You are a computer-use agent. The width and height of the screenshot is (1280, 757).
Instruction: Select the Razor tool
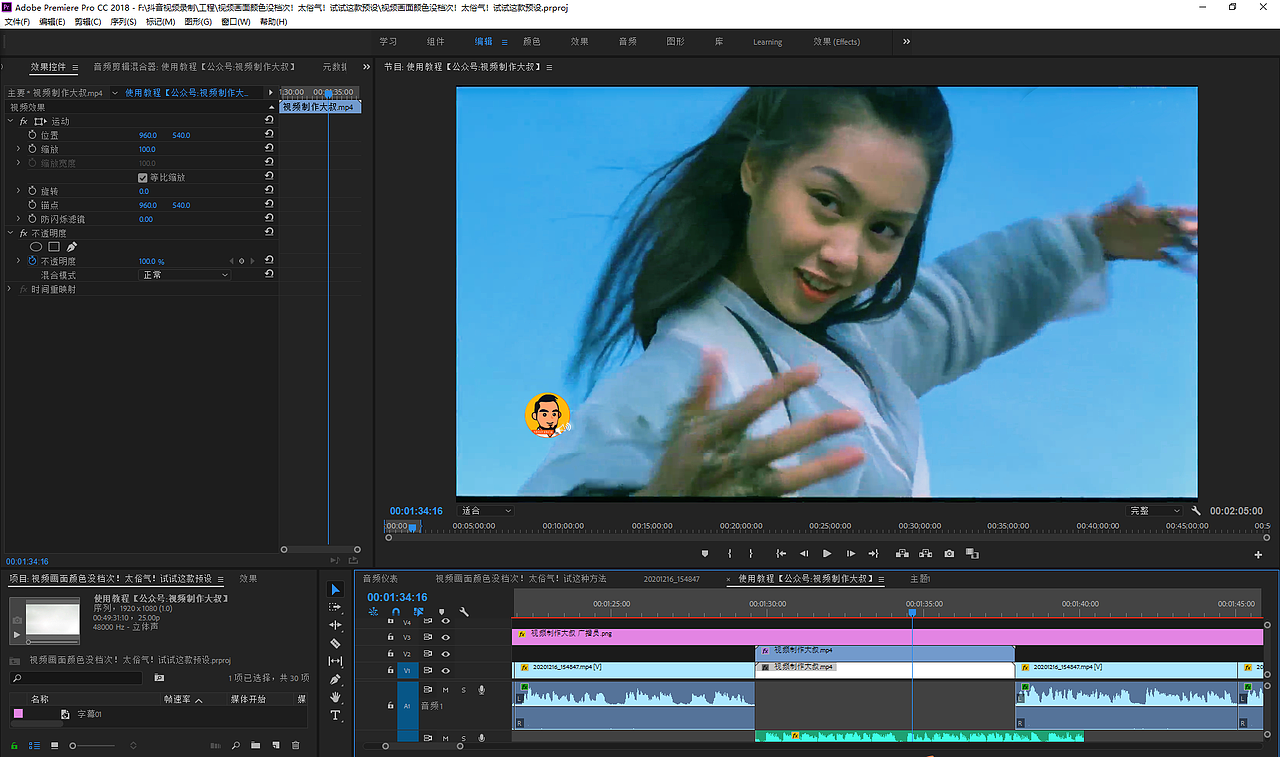(x=335, y=643)
